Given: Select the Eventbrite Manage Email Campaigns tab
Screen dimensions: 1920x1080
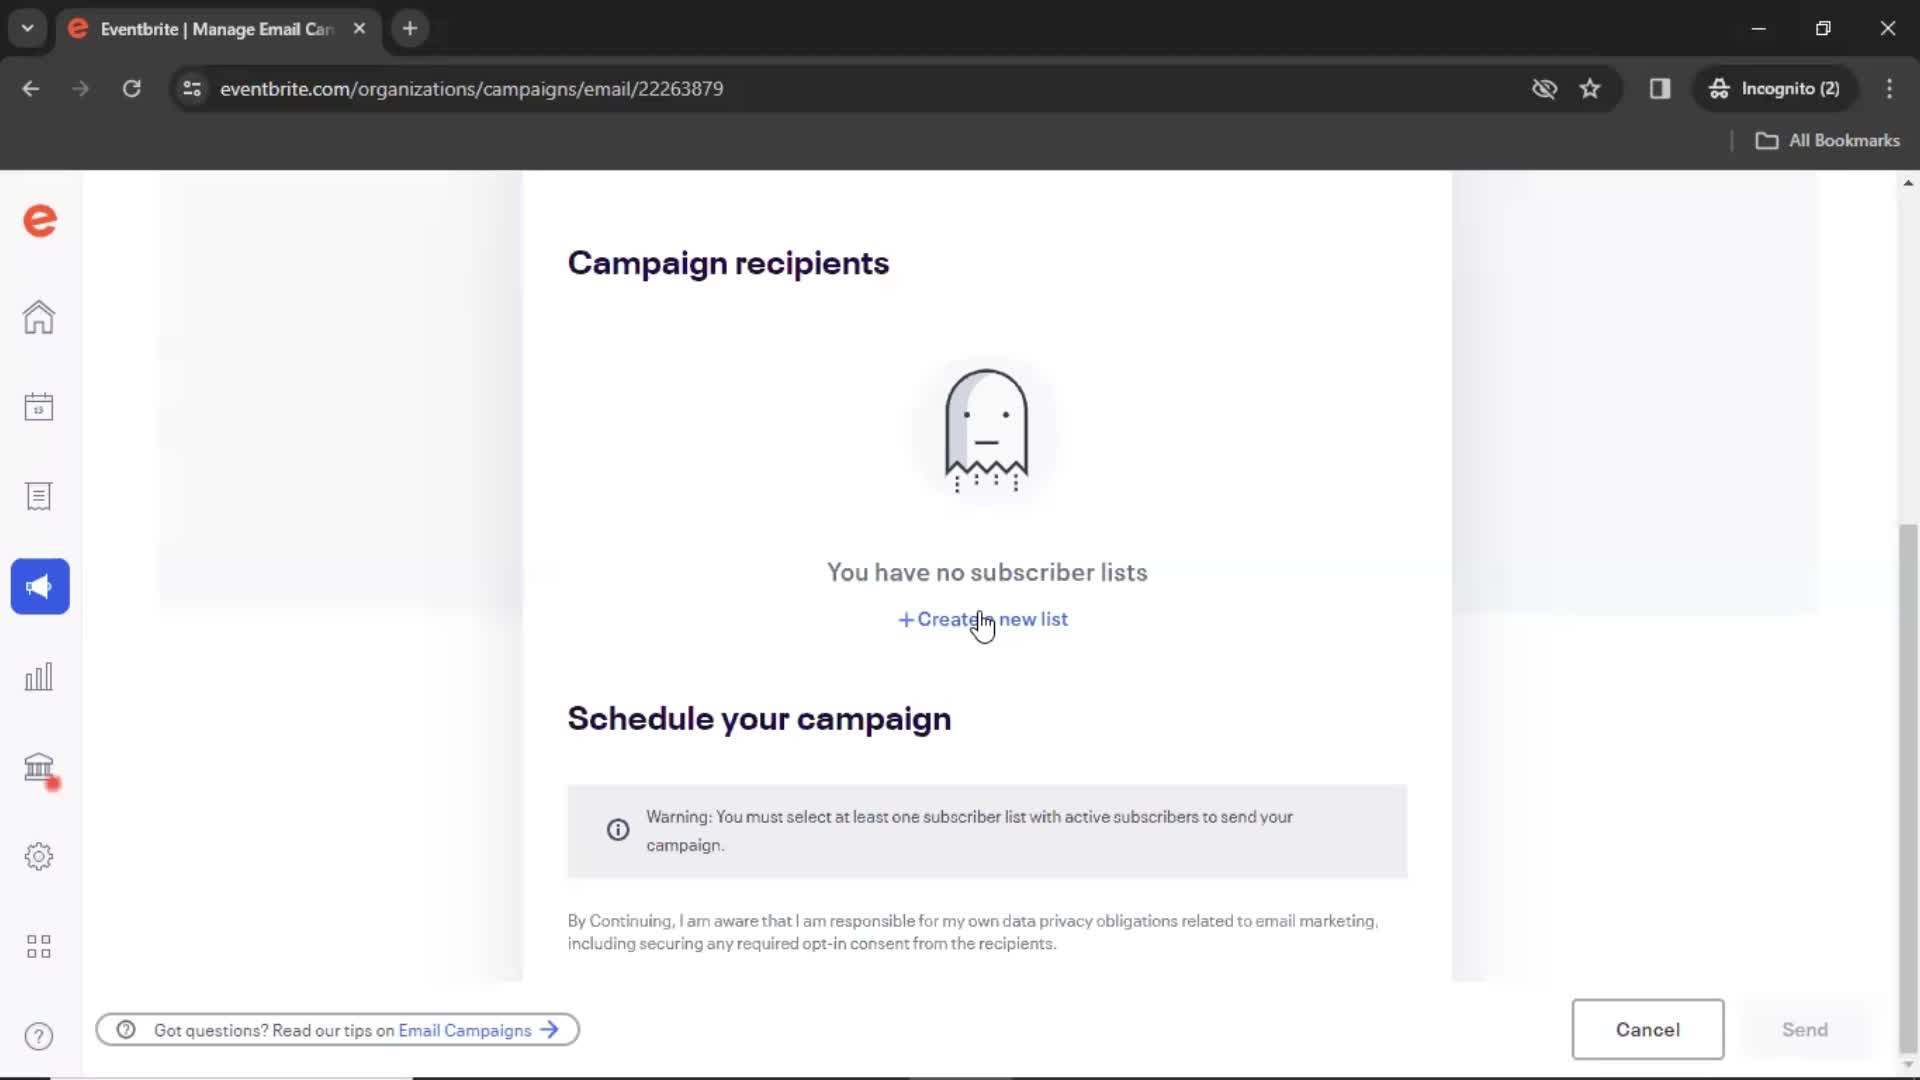Looking at the screenshot, I should click(x=215, y=29).
